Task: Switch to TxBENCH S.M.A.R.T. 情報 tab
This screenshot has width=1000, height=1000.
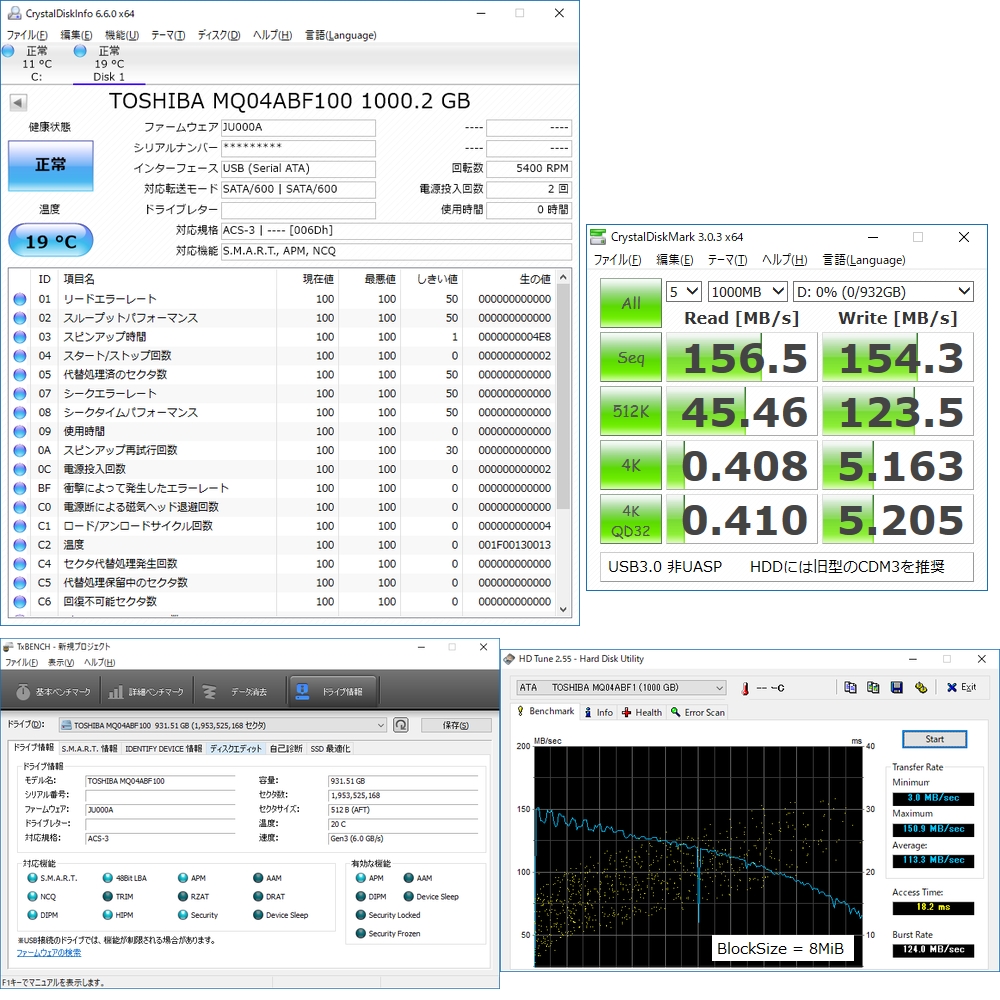Action: point(89,749)
